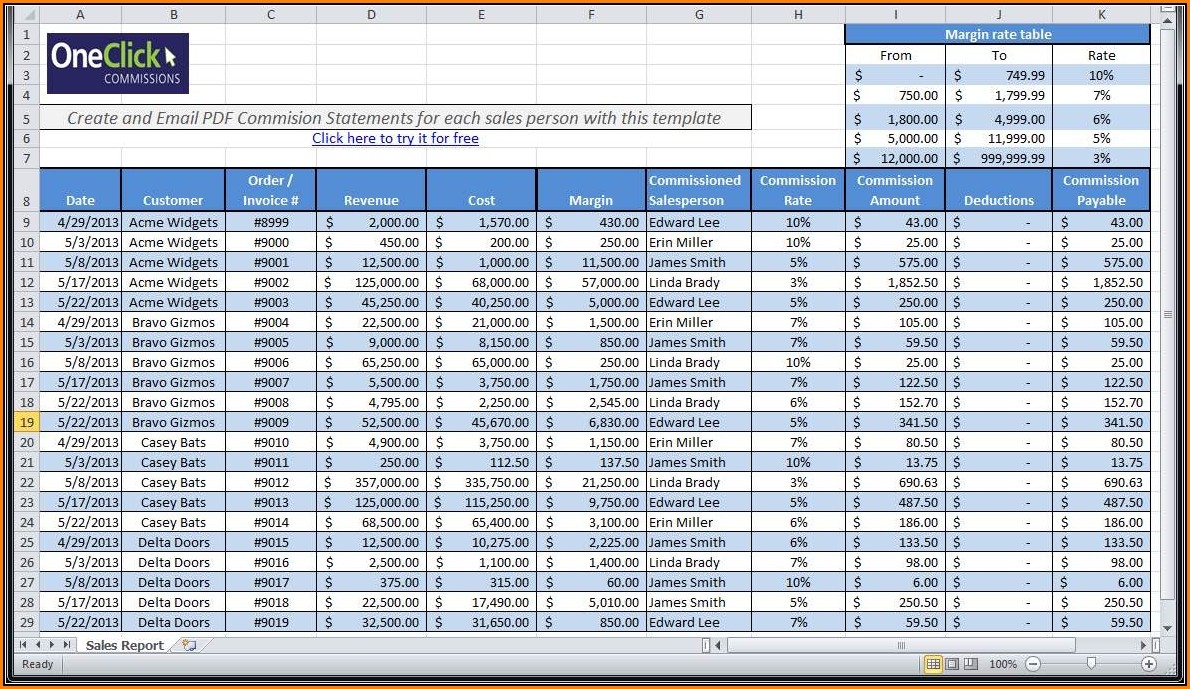Click the 100% zoom level indicator
The width and height of the screenshot is (1190, 689).
[x=1004, y=663]
